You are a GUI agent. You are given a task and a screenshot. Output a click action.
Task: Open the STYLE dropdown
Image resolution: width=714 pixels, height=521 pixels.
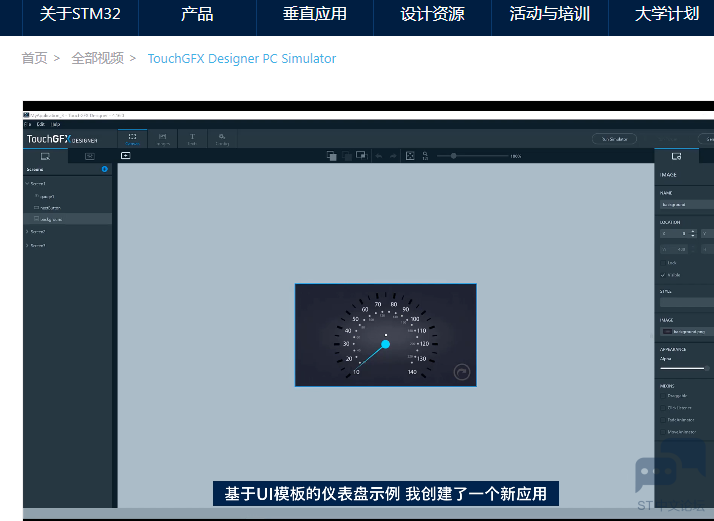point(687,302)
